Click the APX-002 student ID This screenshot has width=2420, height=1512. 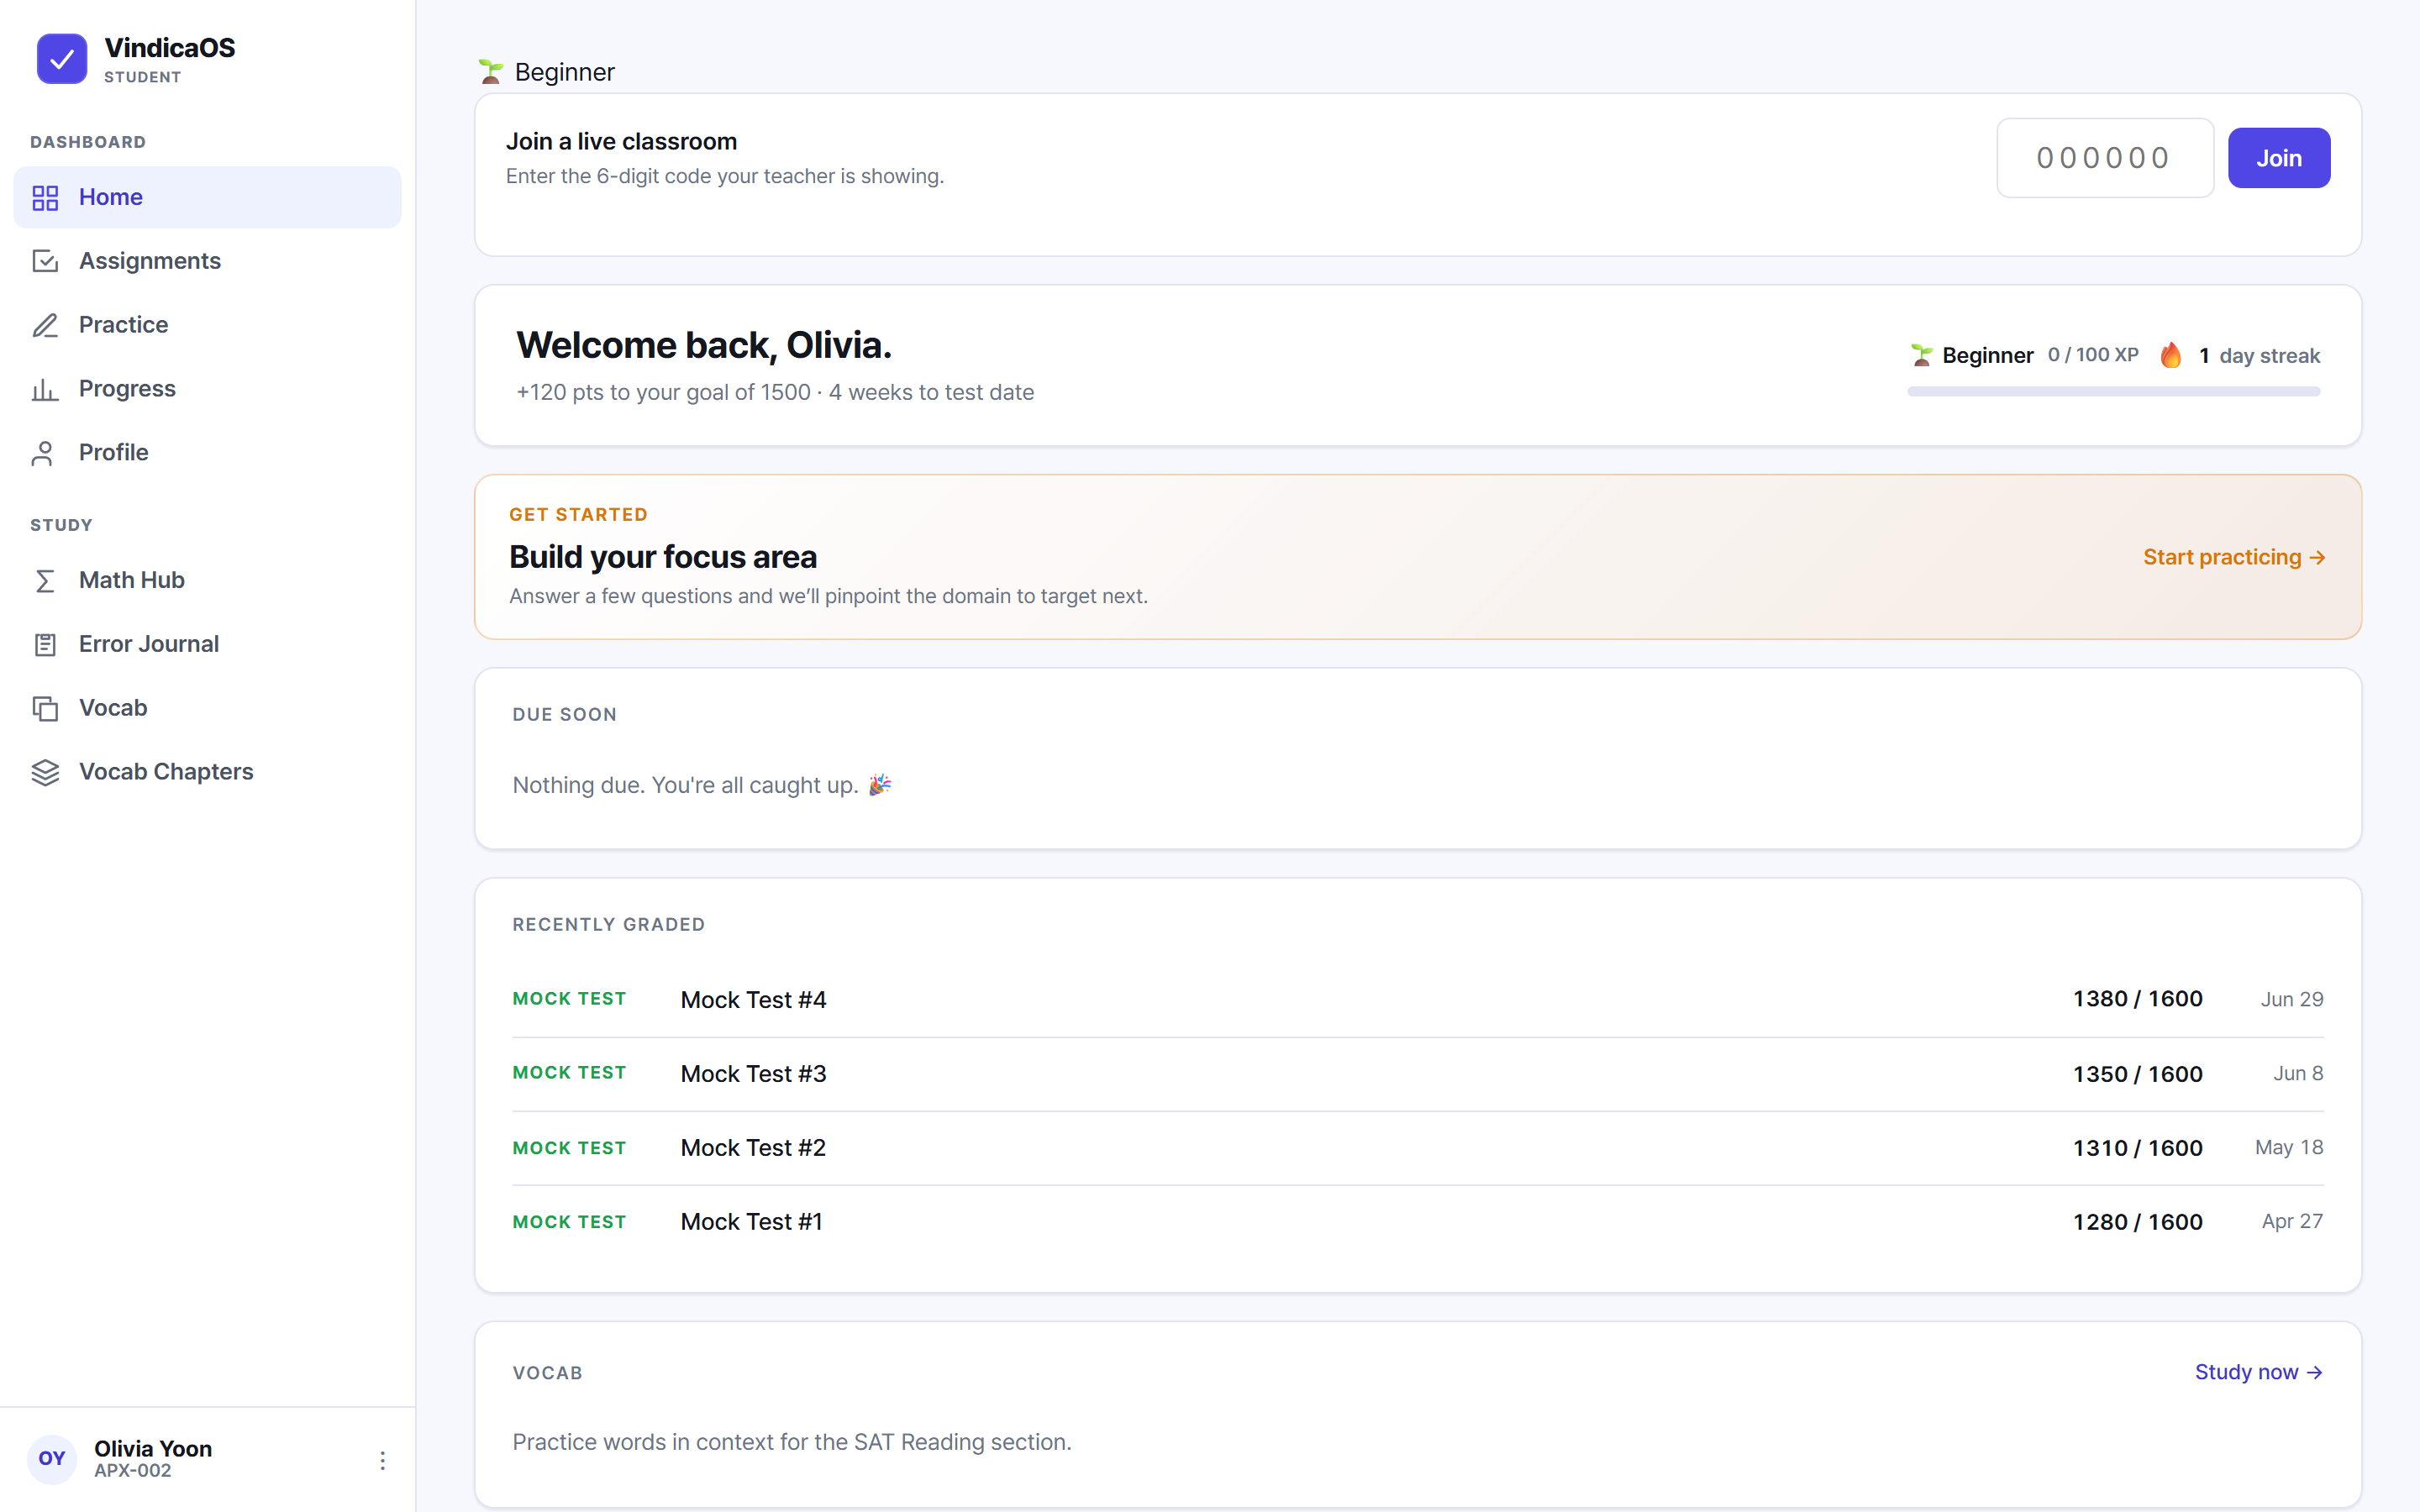(x=132, y=1471)
